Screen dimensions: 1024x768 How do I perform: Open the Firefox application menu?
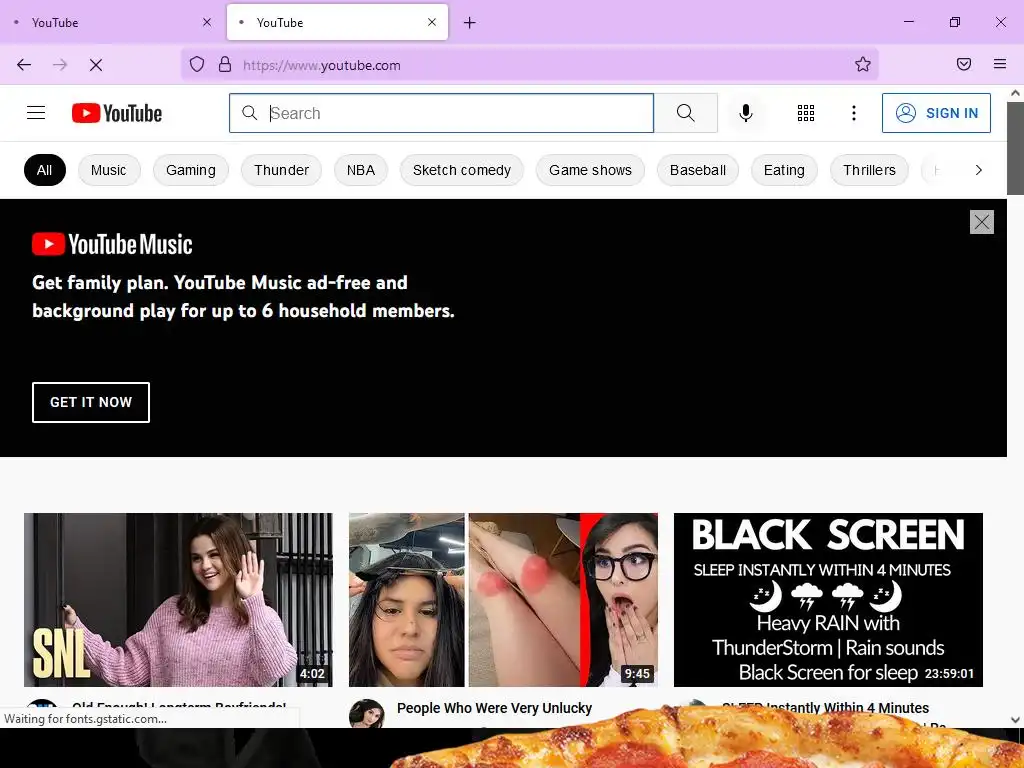(x=1000, y=64)
